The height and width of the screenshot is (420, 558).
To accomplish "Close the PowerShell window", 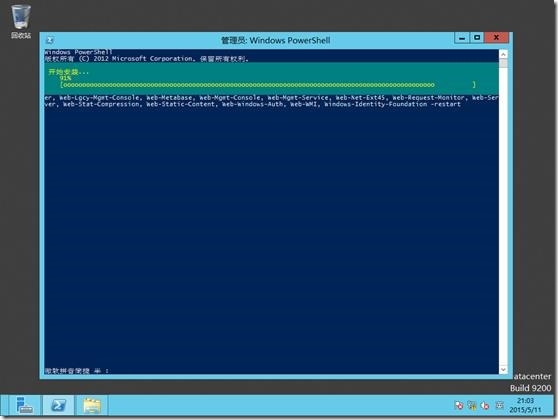I will point(496,38).
